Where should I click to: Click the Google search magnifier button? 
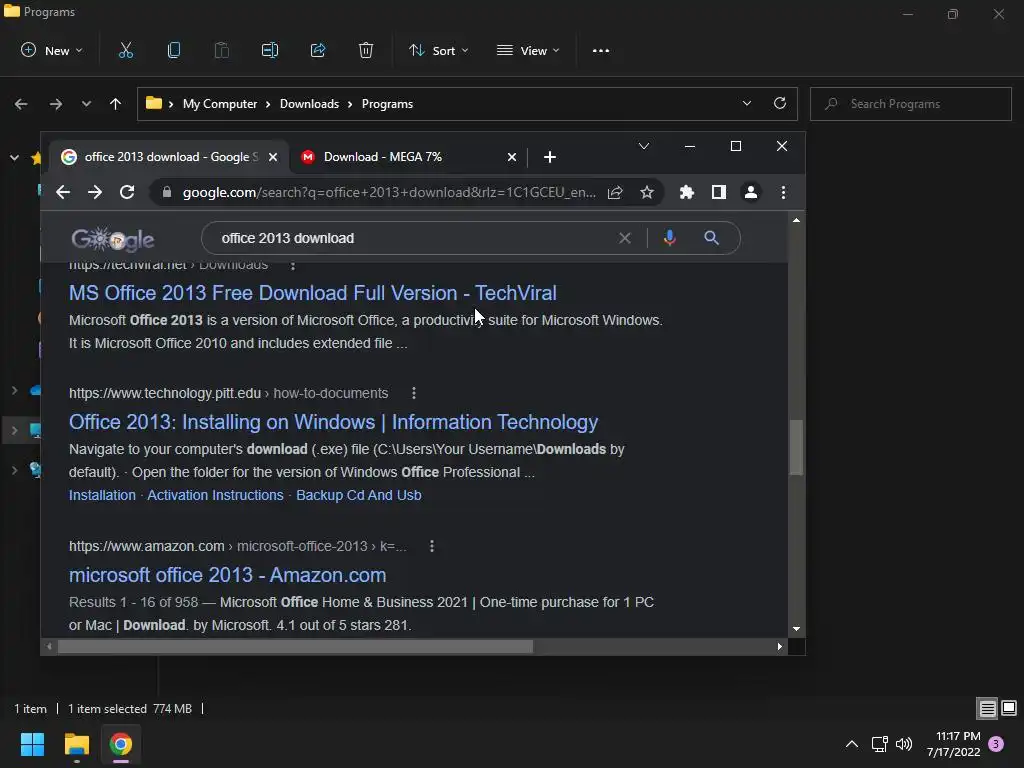coord(711,238)
